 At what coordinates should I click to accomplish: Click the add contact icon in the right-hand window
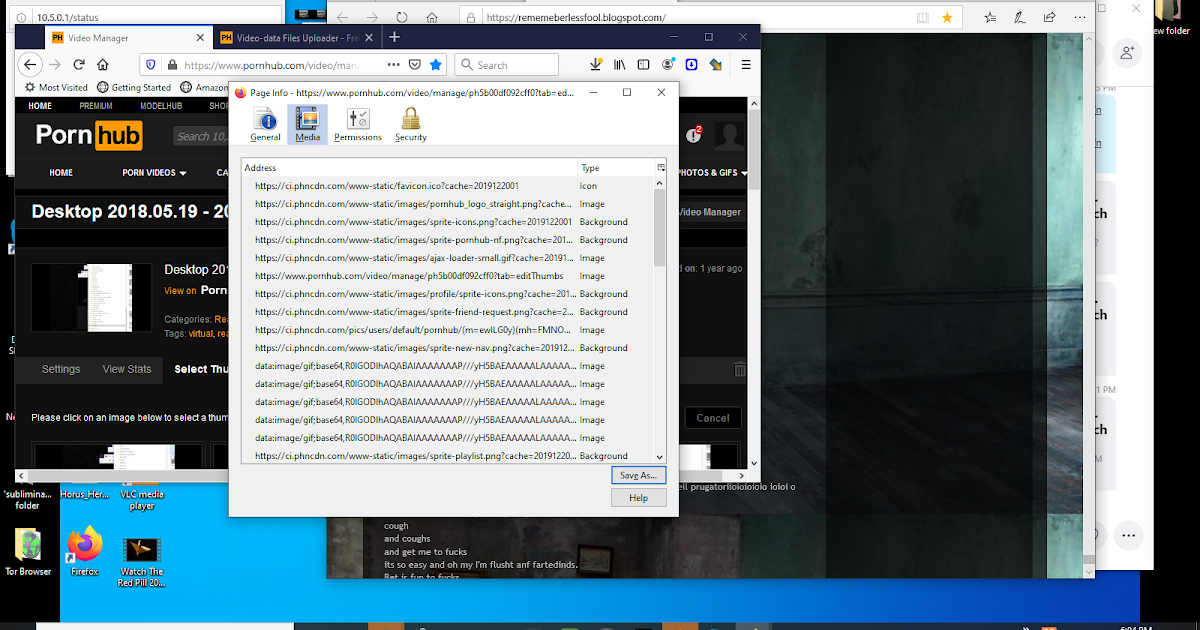[x=1128, y=53]
